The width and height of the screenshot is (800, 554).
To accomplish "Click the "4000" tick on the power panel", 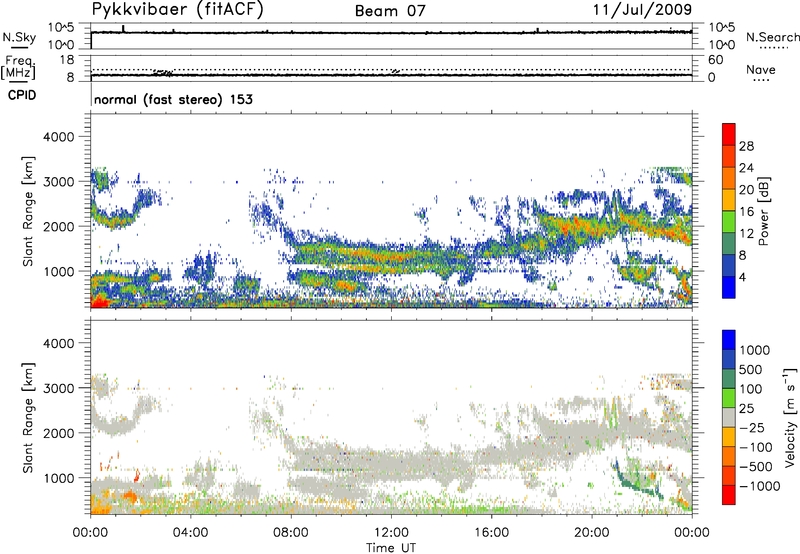I will tap(58, 137).
